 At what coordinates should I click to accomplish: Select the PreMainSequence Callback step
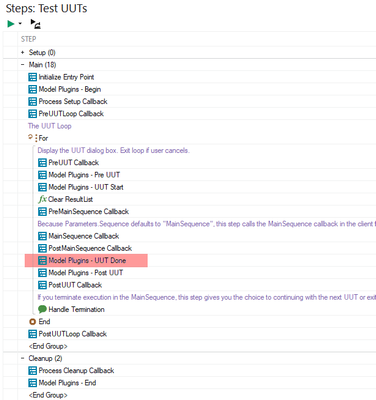(x=89, y=211)
